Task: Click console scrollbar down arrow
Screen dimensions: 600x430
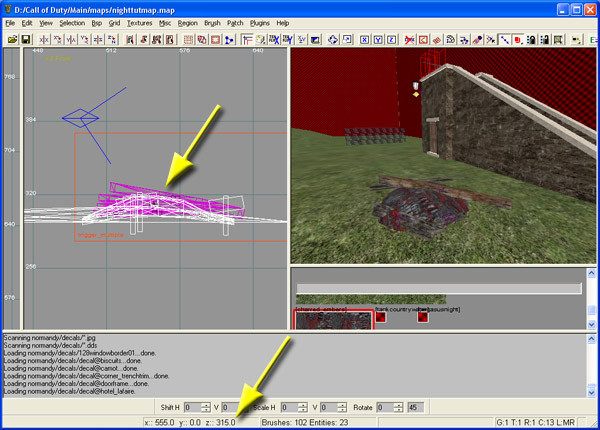Action: click(591, 393)
